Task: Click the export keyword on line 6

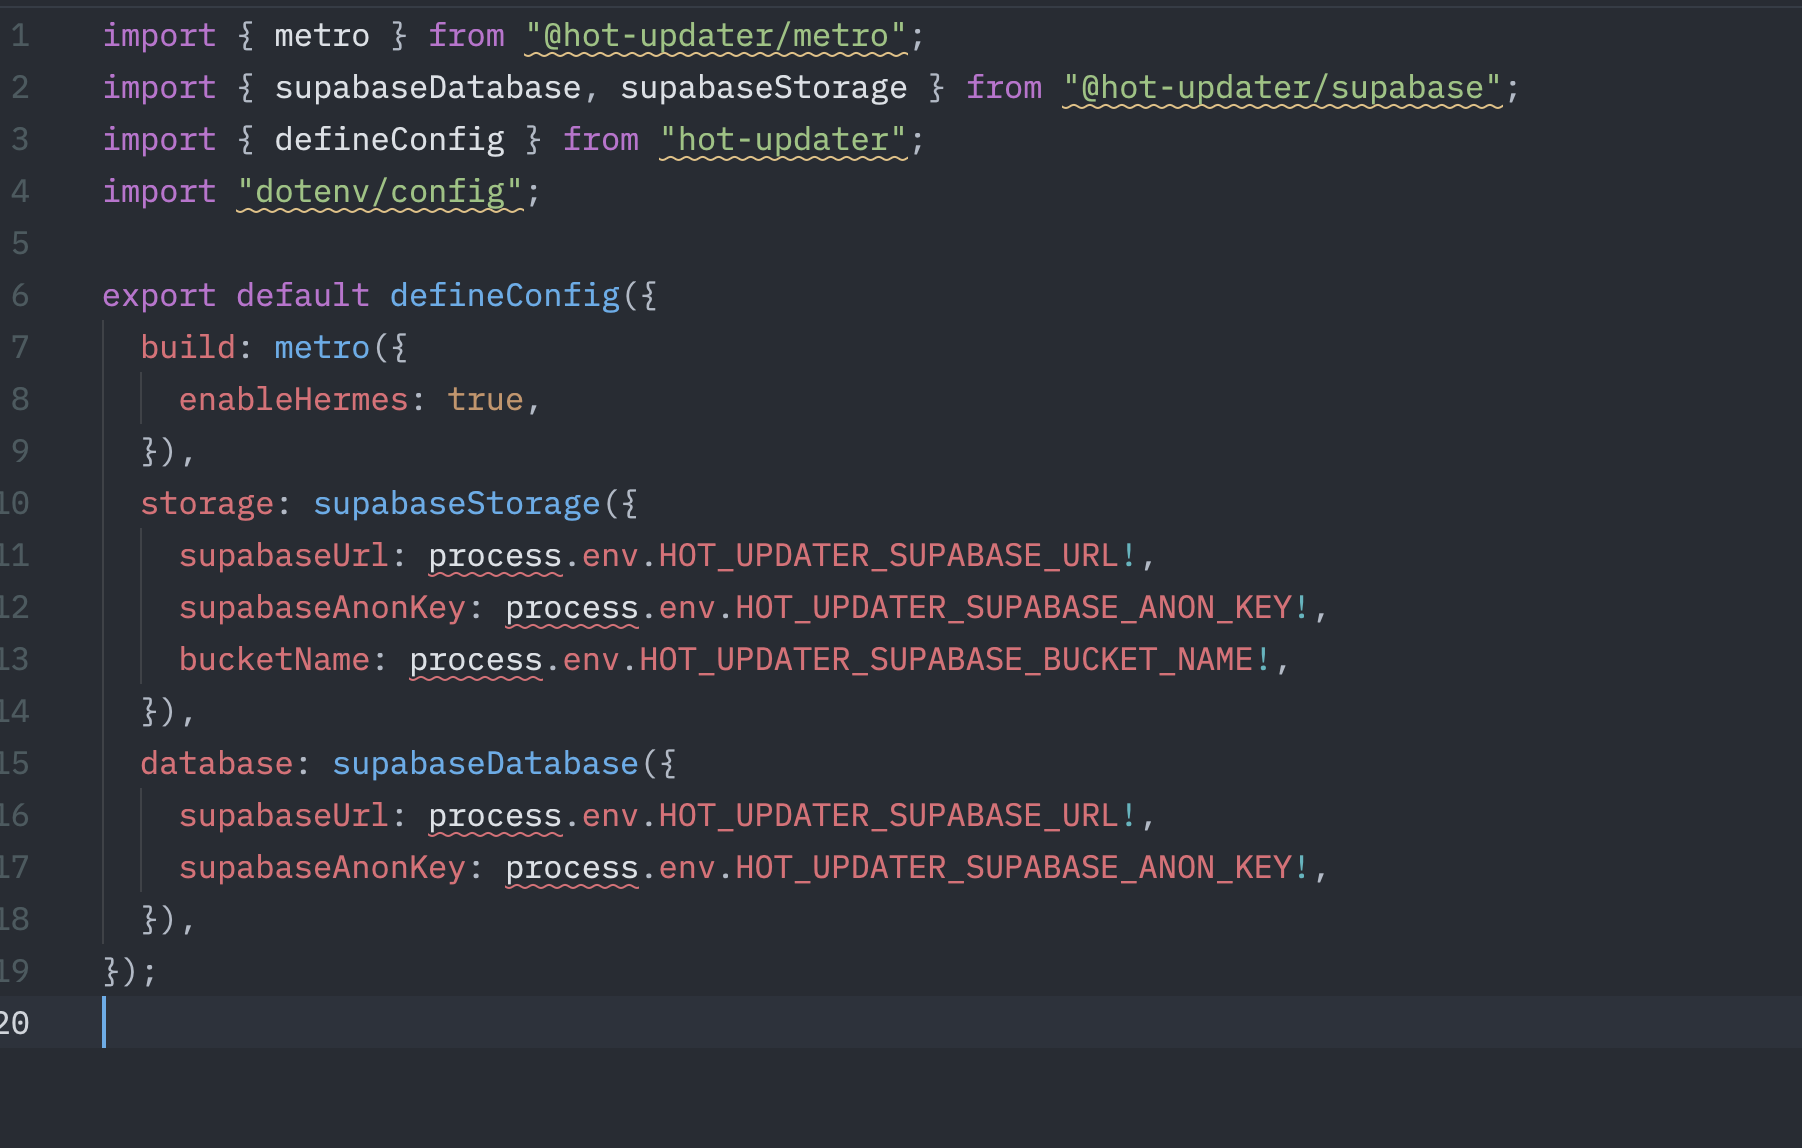Action: click(x=159, y=296)
